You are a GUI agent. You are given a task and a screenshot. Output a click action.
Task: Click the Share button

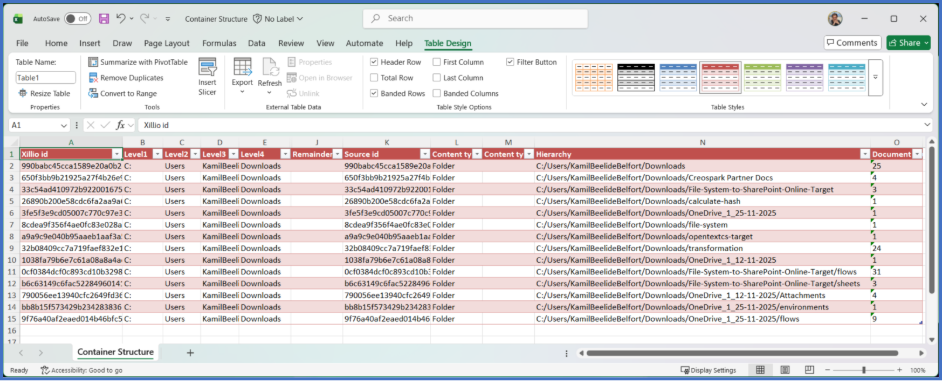coord(908,43)
